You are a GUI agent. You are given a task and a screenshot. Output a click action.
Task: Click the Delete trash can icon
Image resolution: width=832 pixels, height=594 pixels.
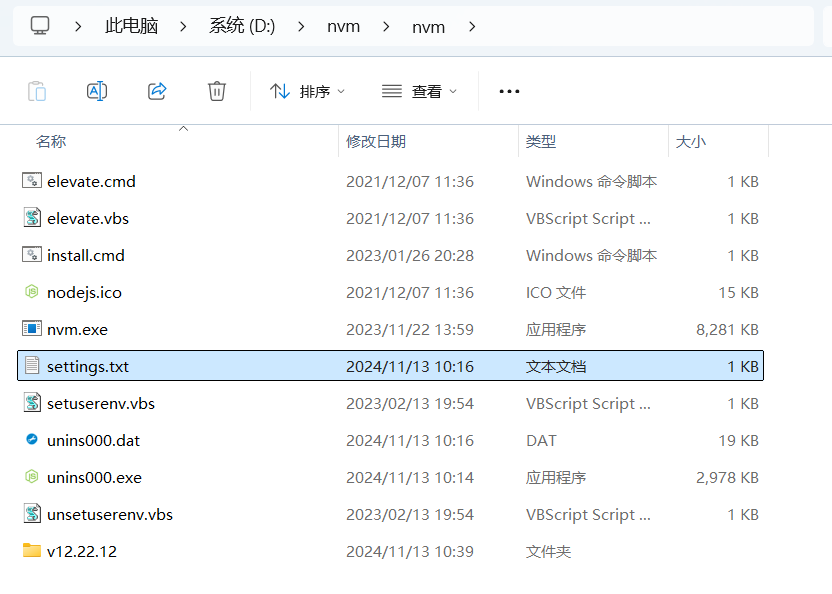(216, 91)
